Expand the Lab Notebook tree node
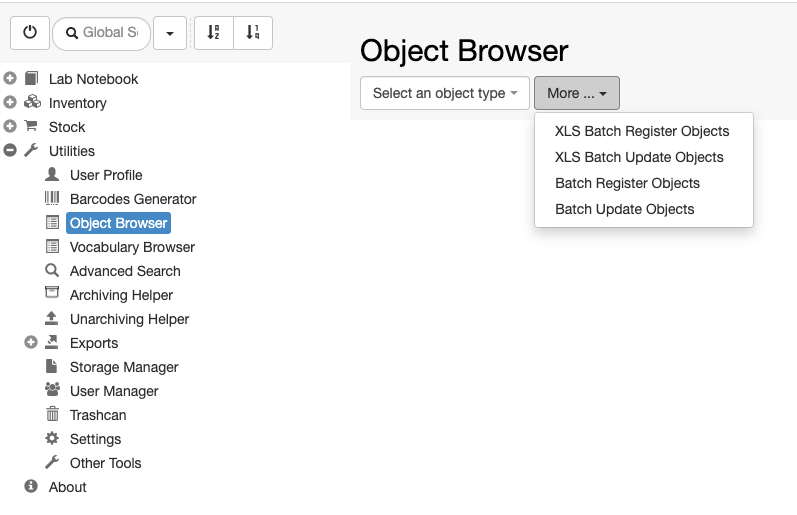The height and width of the screenshot is (515, 797). click(x=10, y=78)
